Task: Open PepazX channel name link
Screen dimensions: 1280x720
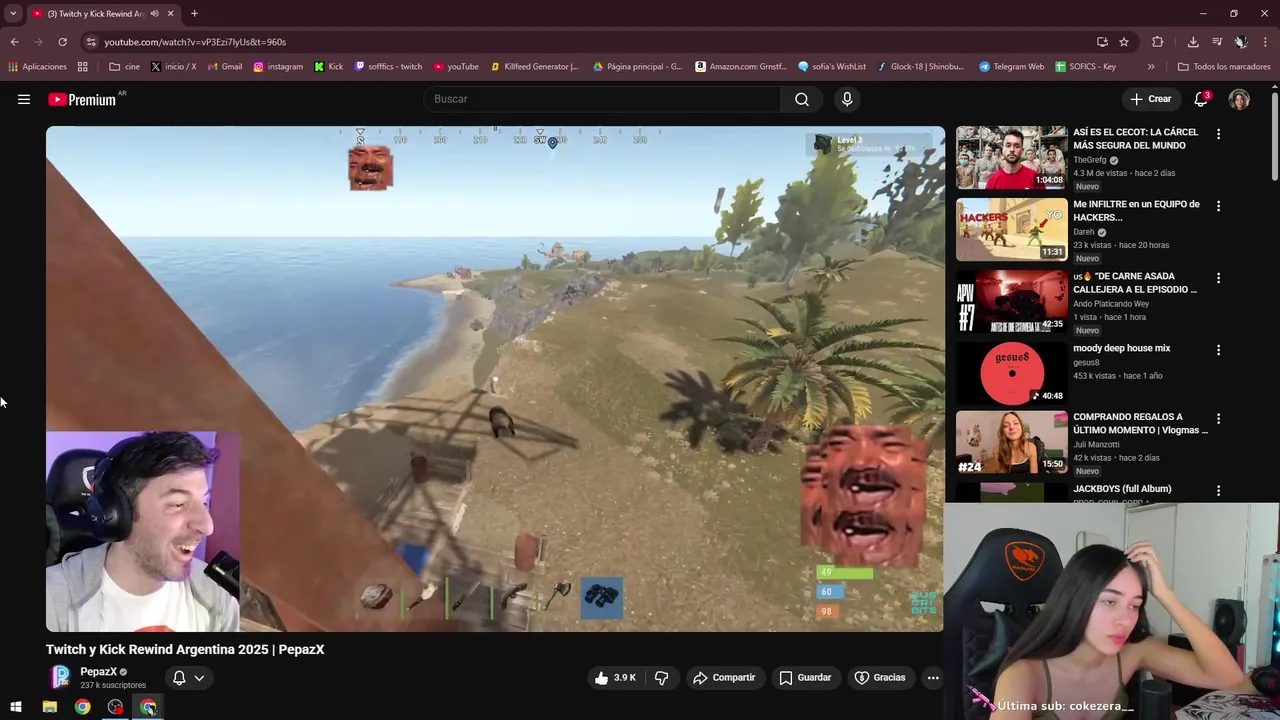Action: pos(99,672)
